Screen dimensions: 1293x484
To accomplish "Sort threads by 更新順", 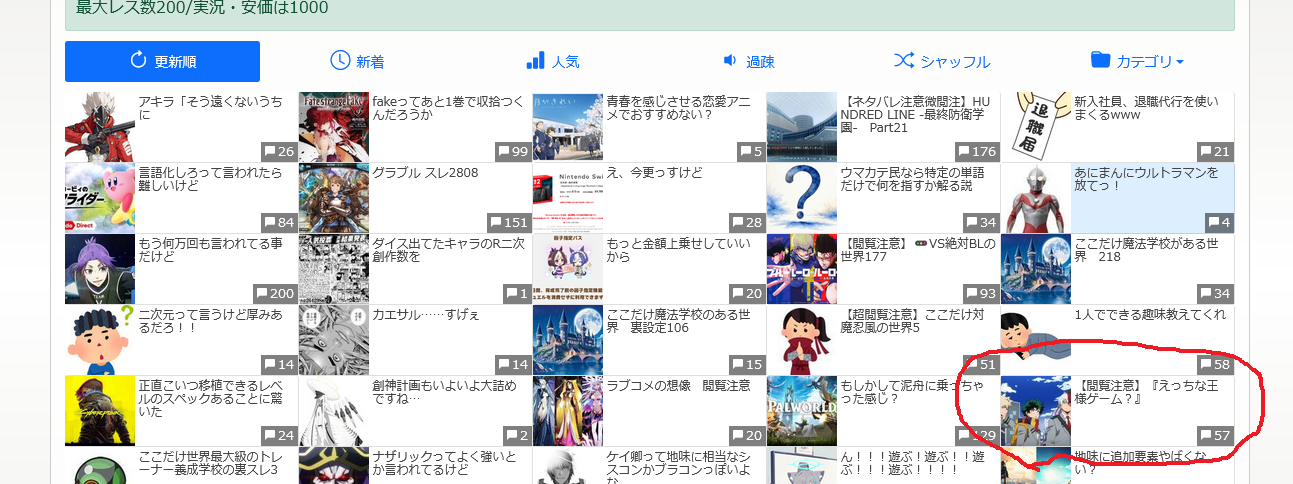I will (x=162, y=61).
